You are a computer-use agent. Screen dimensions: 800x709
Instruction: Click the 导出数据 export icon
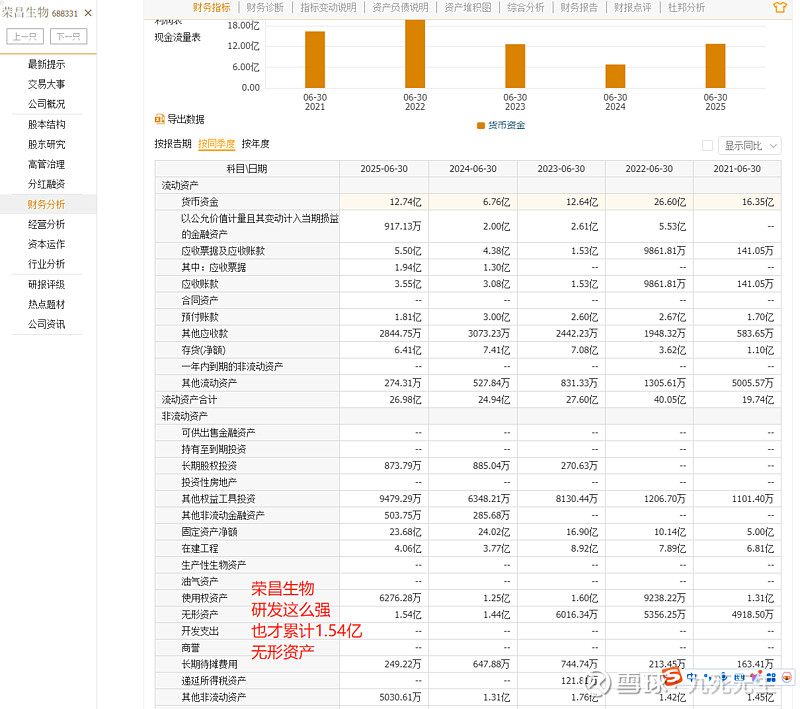coord(159,119)
